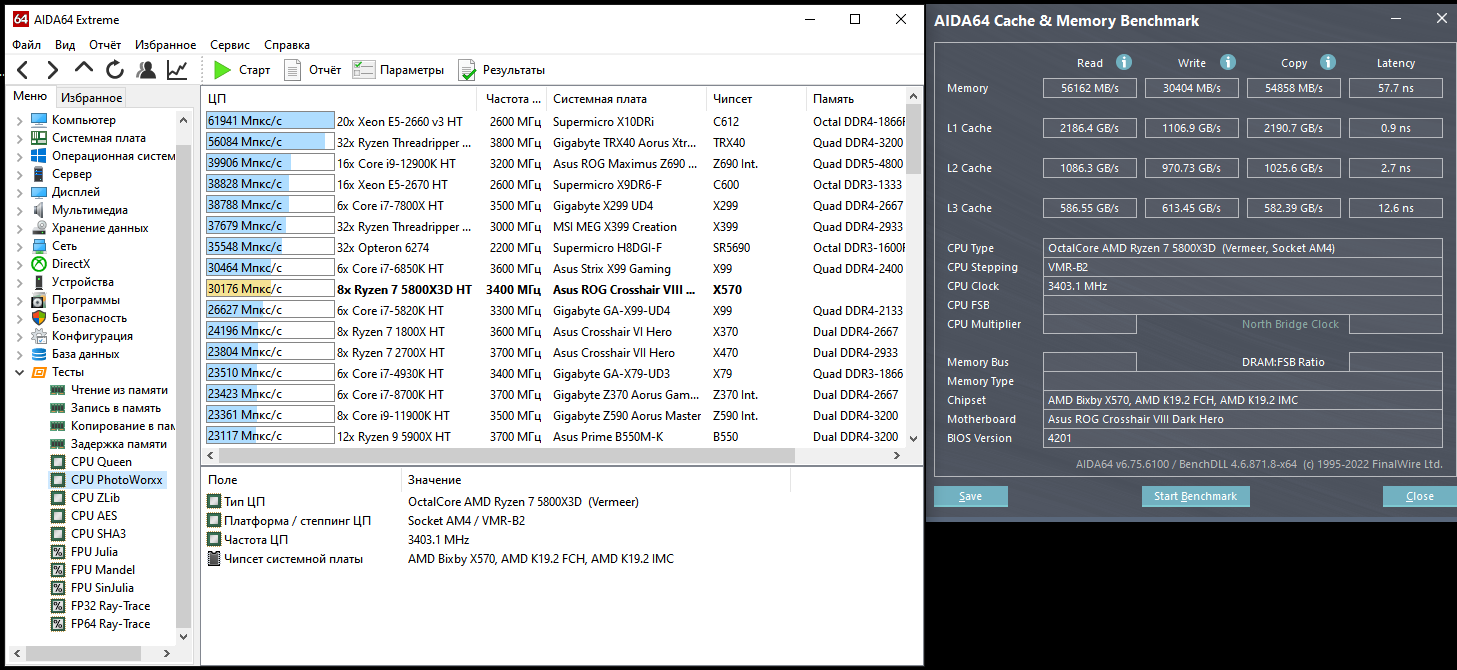Screen dimensions: 1457x670
Task: Start the benchmark with green Старт icon
Action: click(x=242, y=70)
